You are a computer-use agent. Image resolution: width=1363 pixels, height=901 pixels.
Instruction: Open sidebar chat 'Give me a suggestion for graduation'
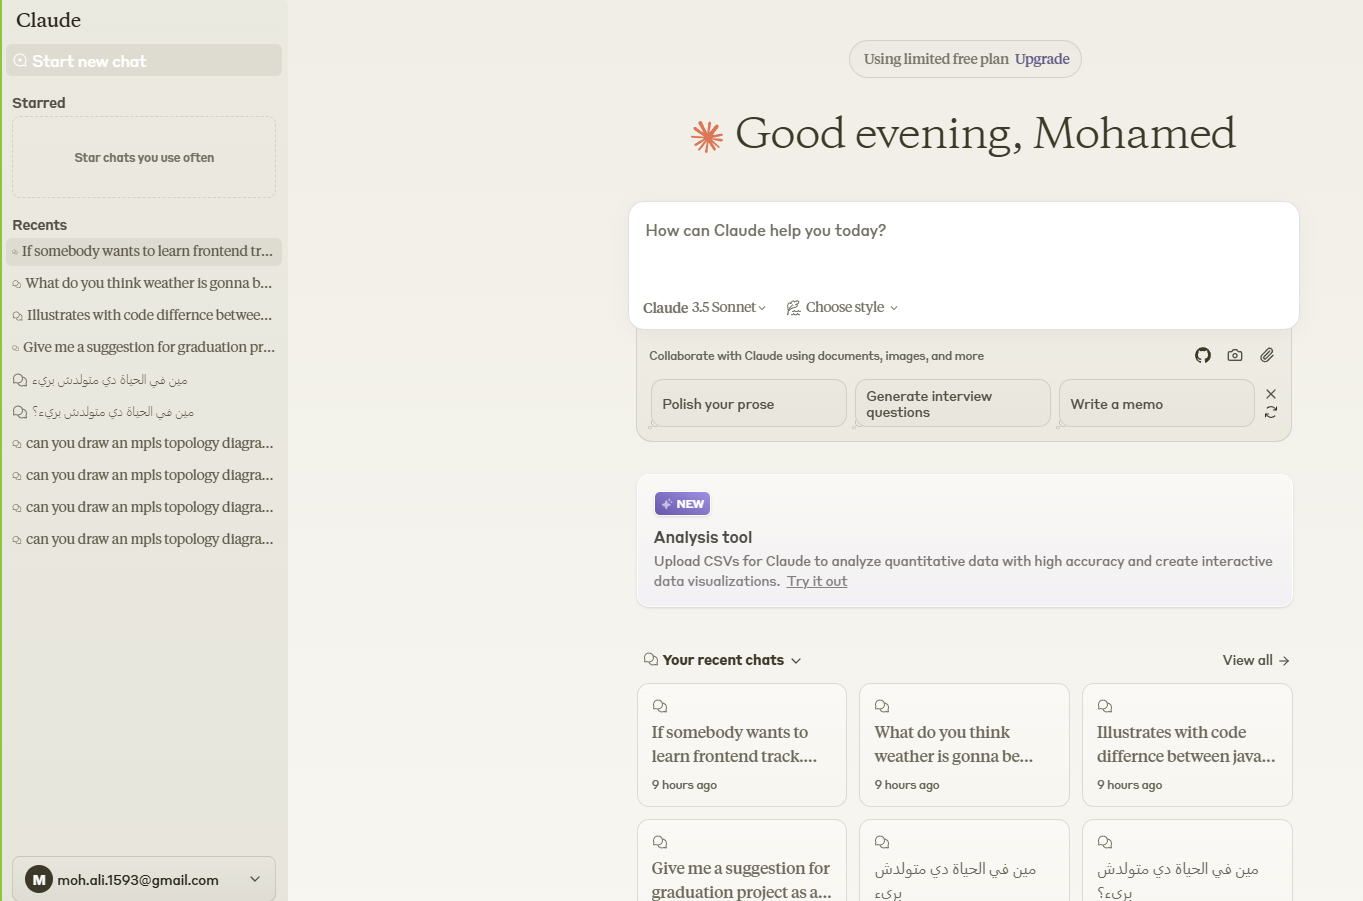tap(144, 347)
